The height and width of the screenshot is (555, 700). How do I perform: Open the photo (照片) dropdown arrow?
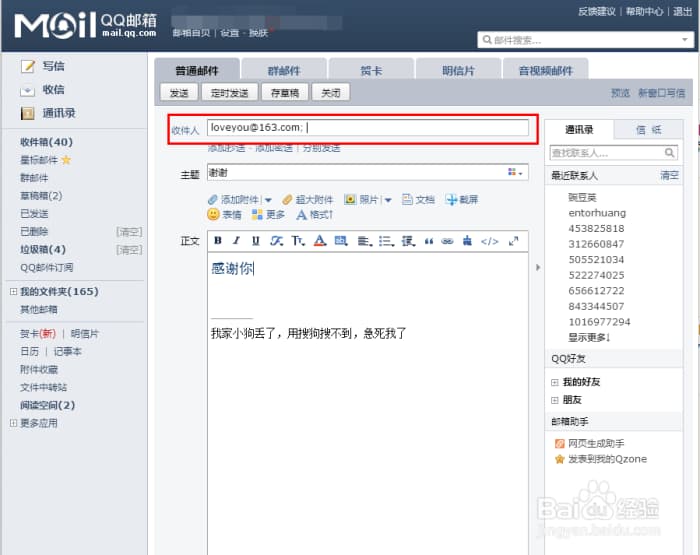point(388,200)
